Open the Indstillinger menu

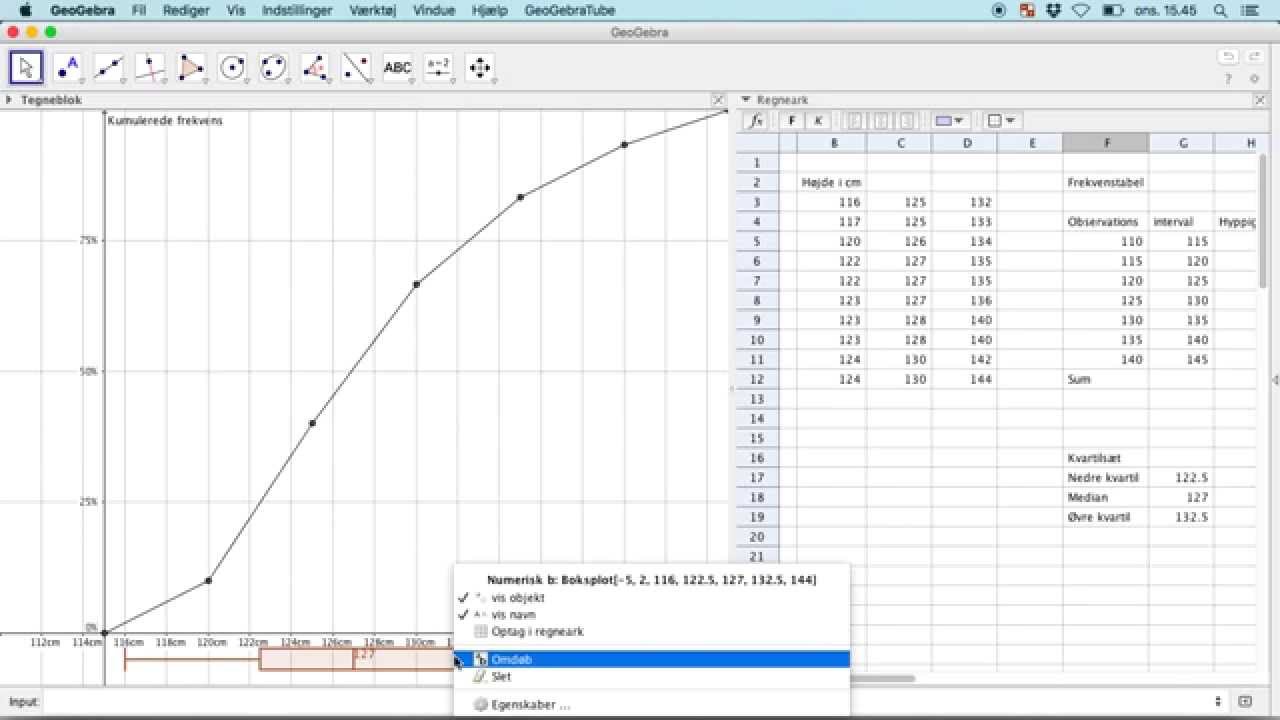pyautogui.click(x=297, y=10)
